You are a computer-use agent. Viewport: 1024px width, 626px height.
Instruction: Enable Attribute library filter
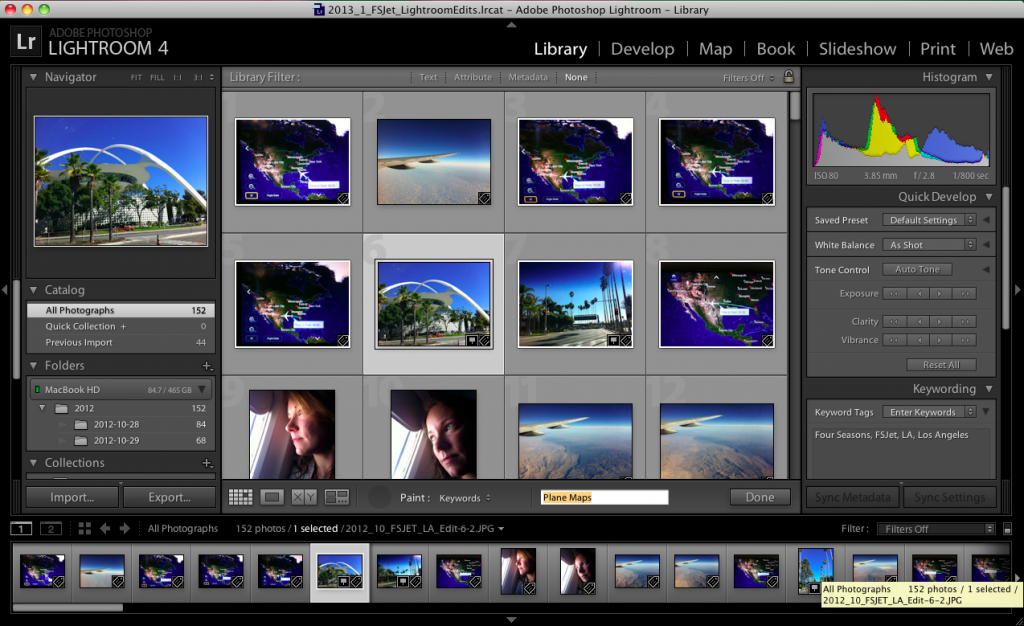473,77
